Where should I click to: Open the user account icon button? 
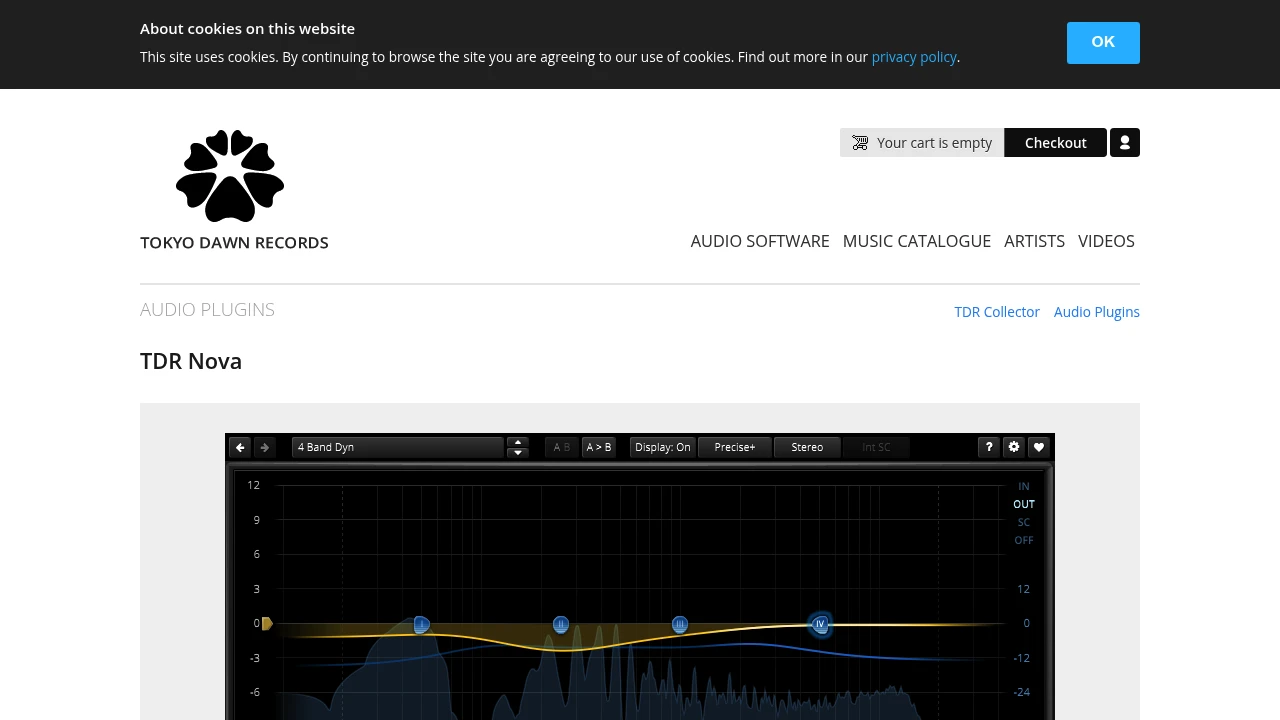point(1125,143)
